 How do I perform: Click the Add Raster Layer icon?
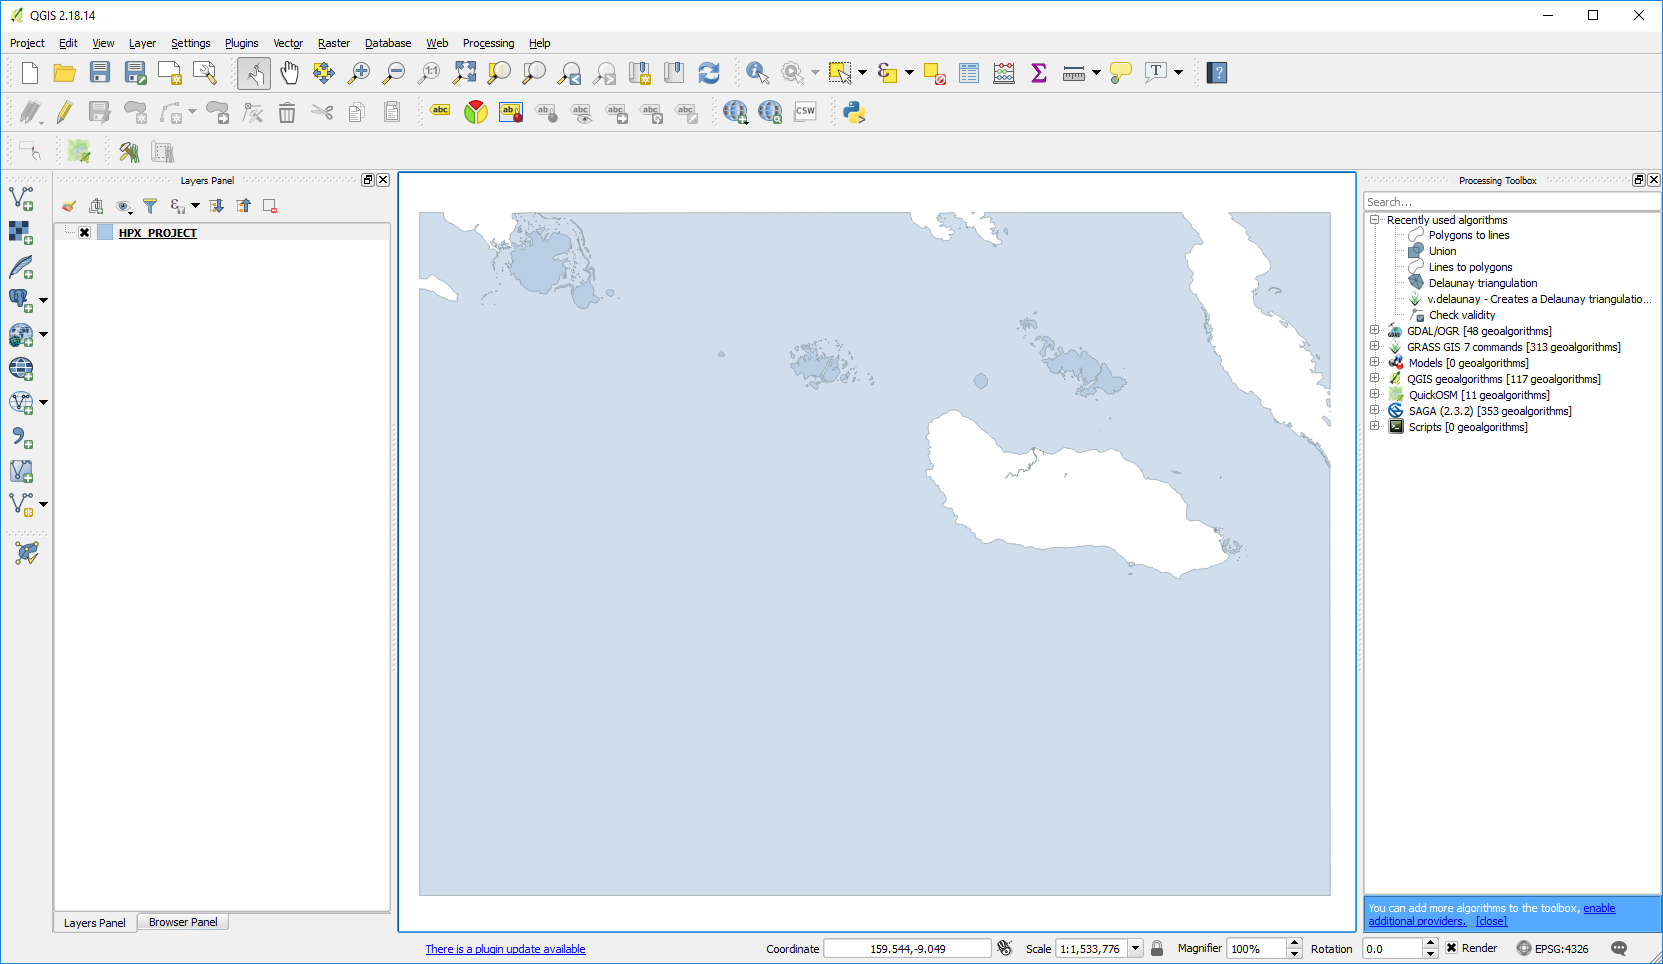click(x=21, y=233)
